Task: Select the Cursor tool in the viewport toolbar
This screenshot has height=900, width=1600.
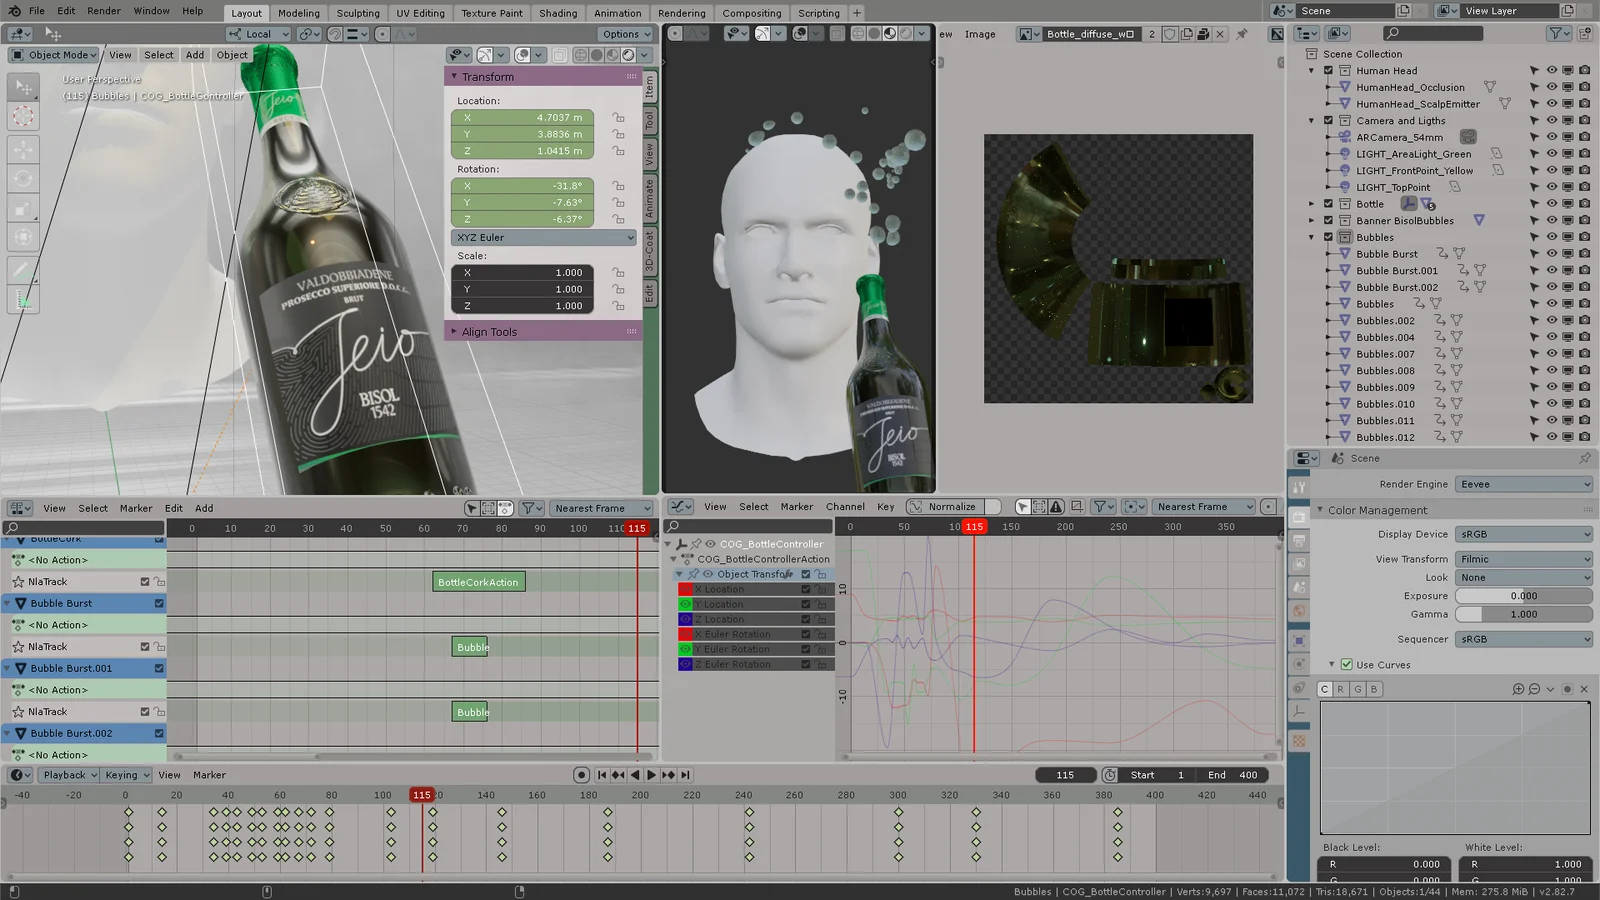Action: tap(23, 117)
